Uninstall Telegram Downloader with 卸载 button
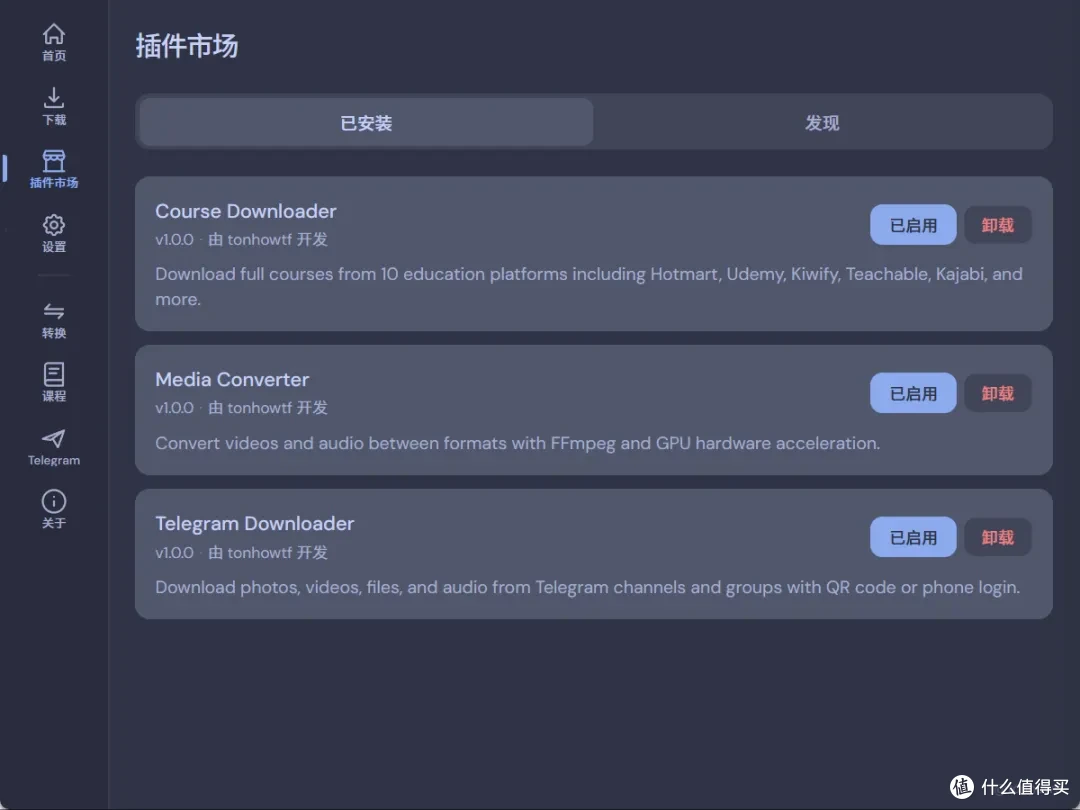Screen dimensions: 1080x810 pyautogui.click(x=997, y=537)
